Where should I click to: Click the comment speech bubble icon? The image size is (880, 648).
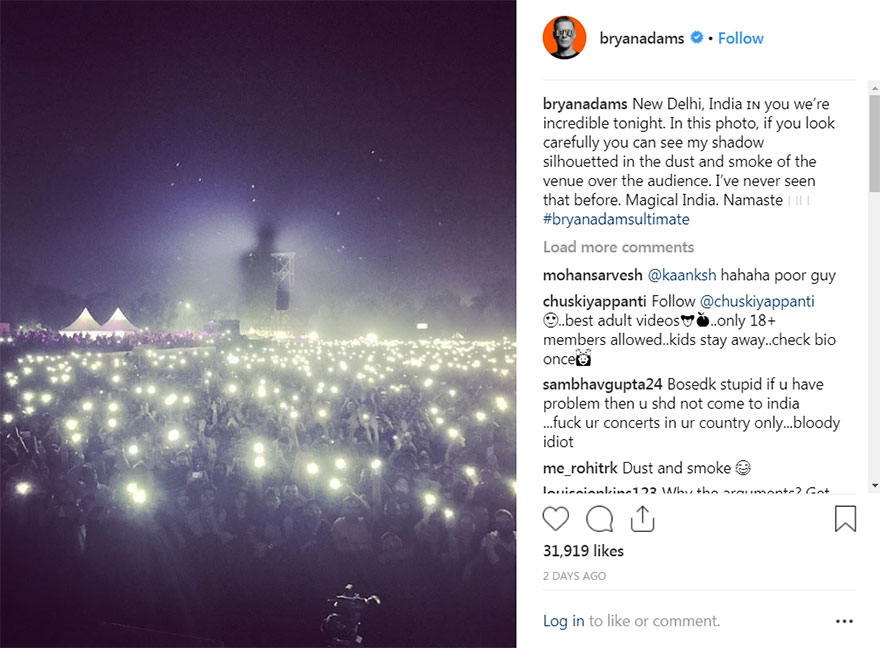[x=599, y=519]
